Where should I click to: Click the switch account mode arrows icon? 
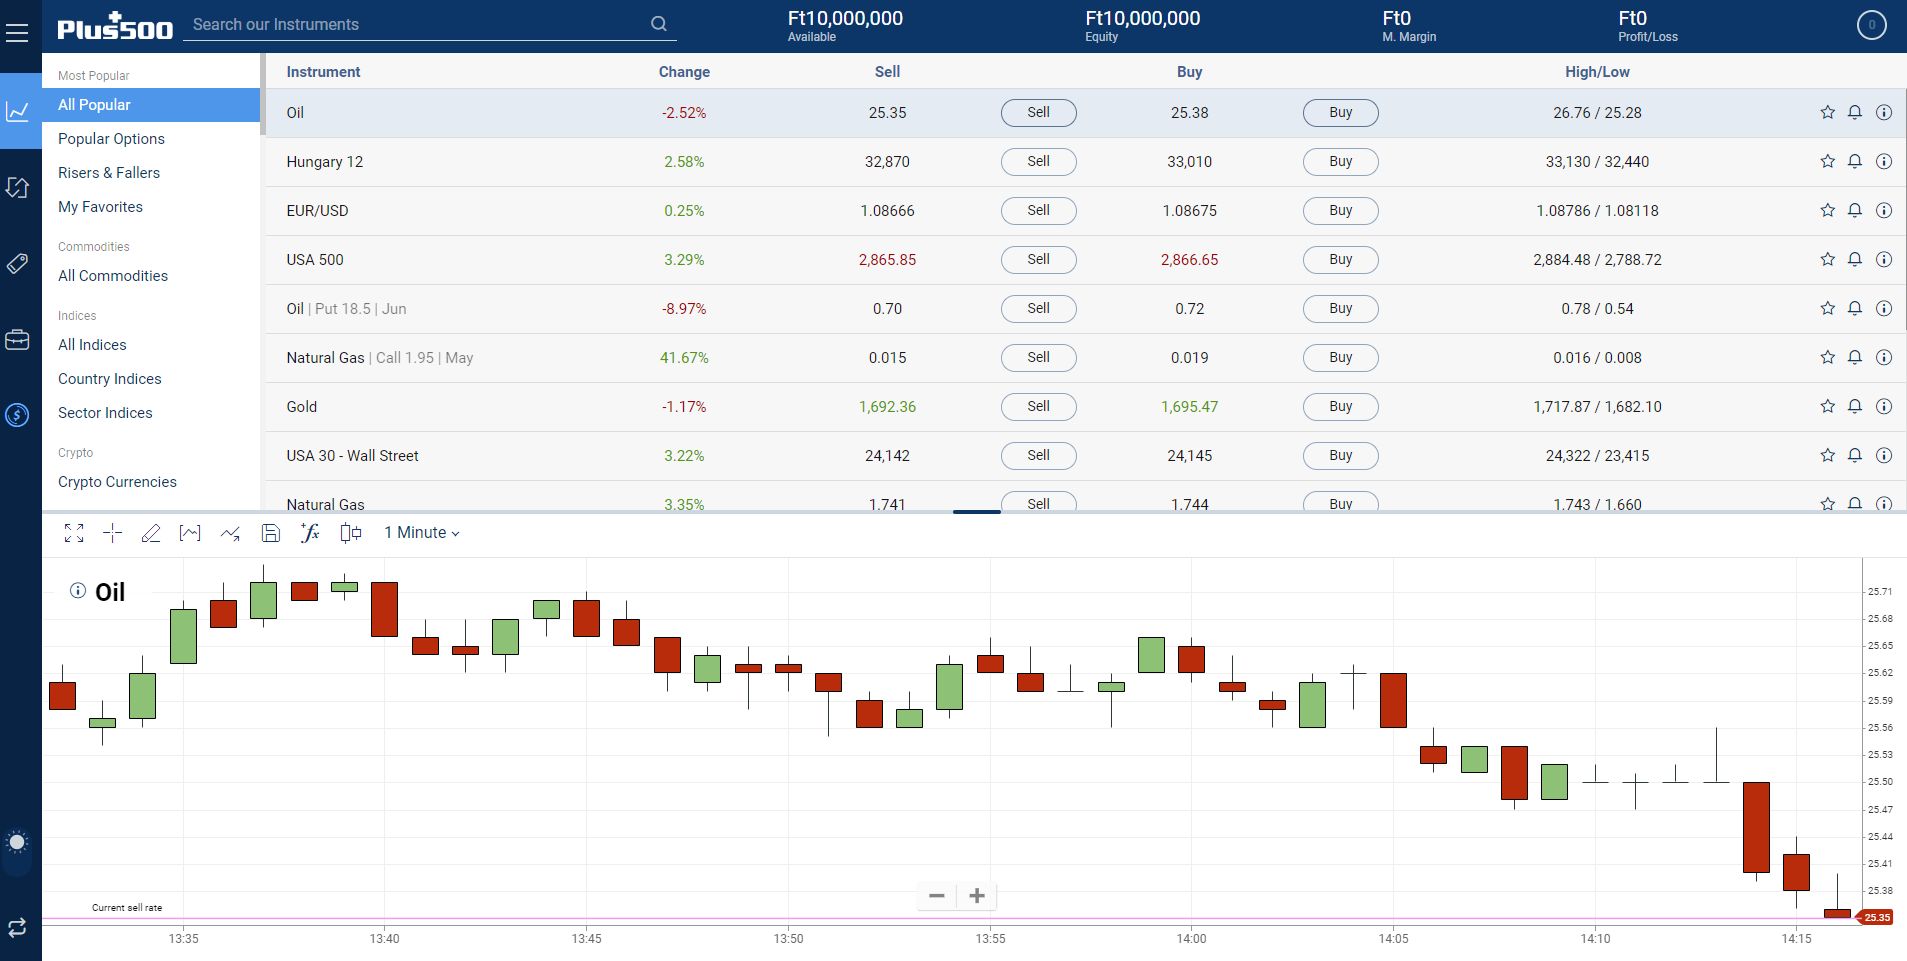click(17, 927)
